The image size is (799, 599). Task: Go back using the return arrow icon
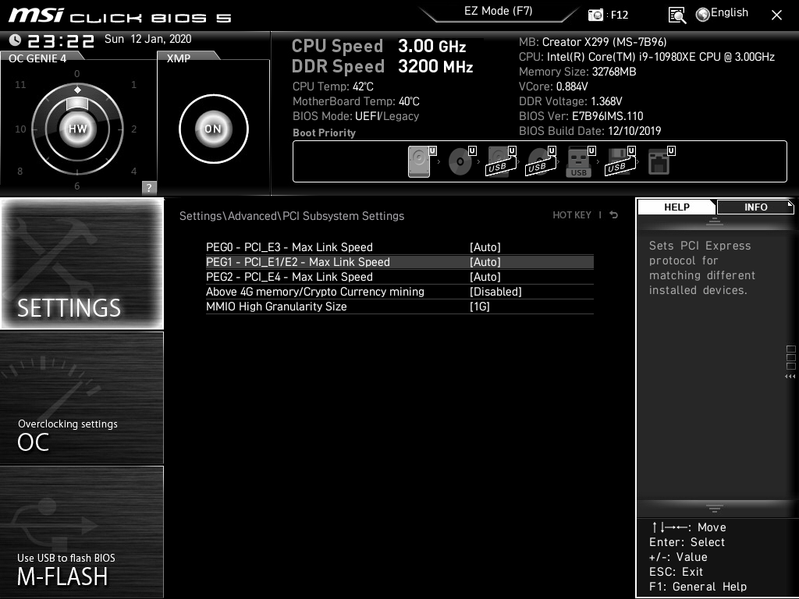tap(614, 215)
